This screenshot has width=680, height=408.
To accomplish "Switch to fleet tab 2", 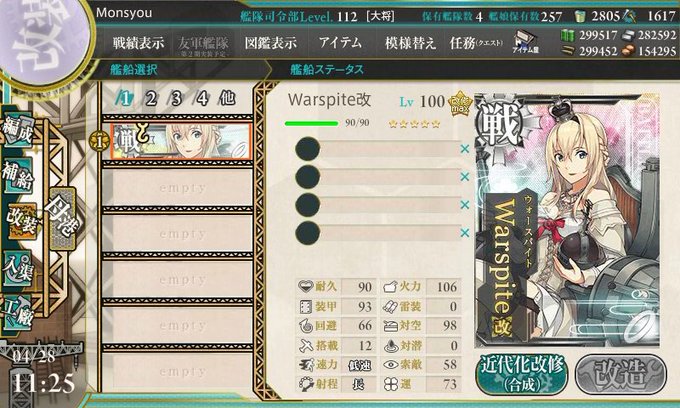I will pyautogui.click(x=150, y=99).
